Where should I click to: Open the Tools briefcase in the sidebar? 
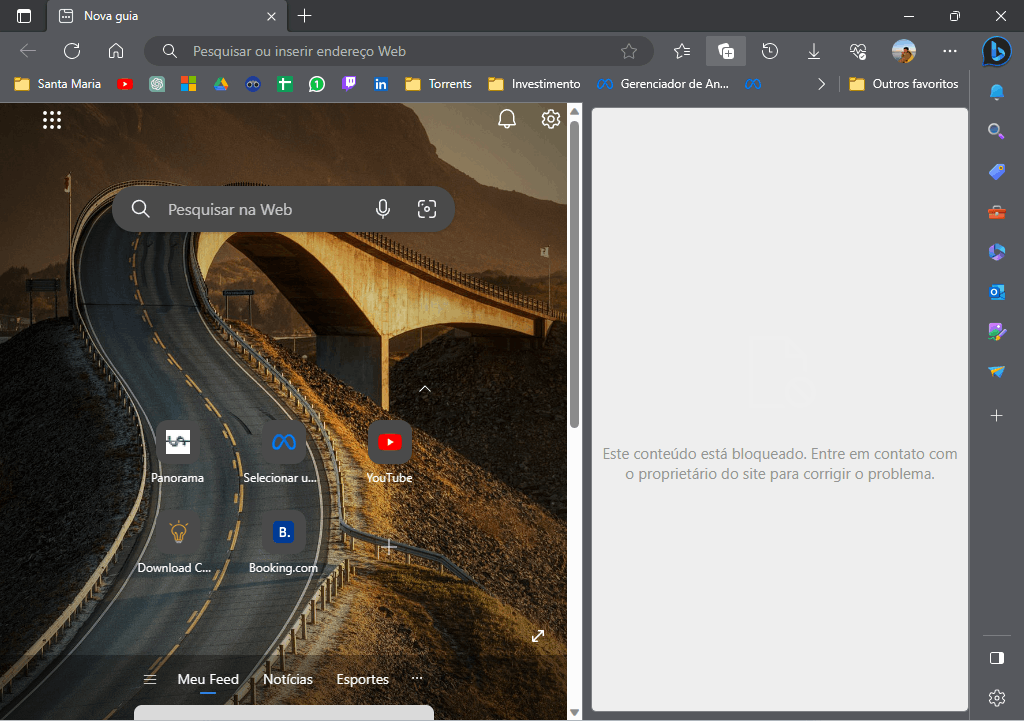(x=996, y=212)
